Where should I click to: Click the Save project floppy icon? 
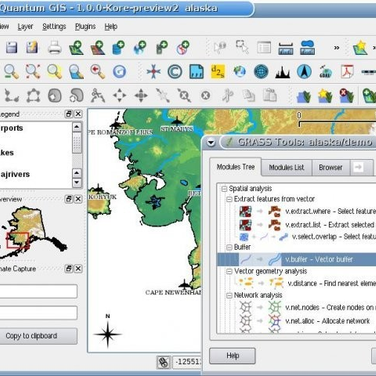click(x=11, y=48)
